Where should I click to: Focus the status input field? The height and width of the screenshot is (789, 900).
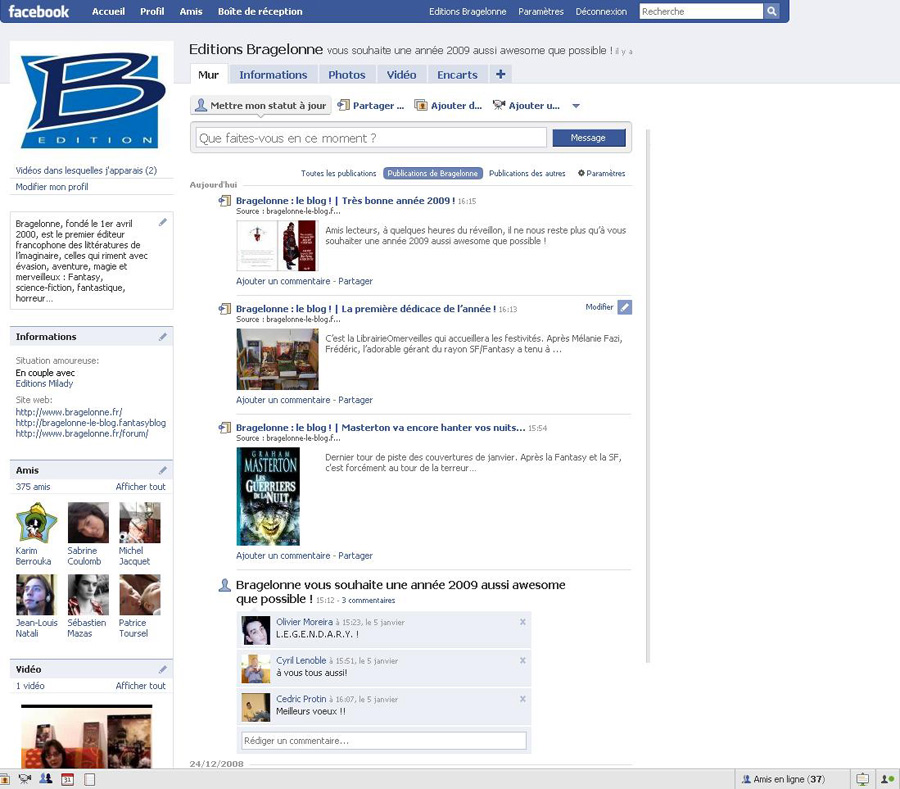tap(371, 138)
